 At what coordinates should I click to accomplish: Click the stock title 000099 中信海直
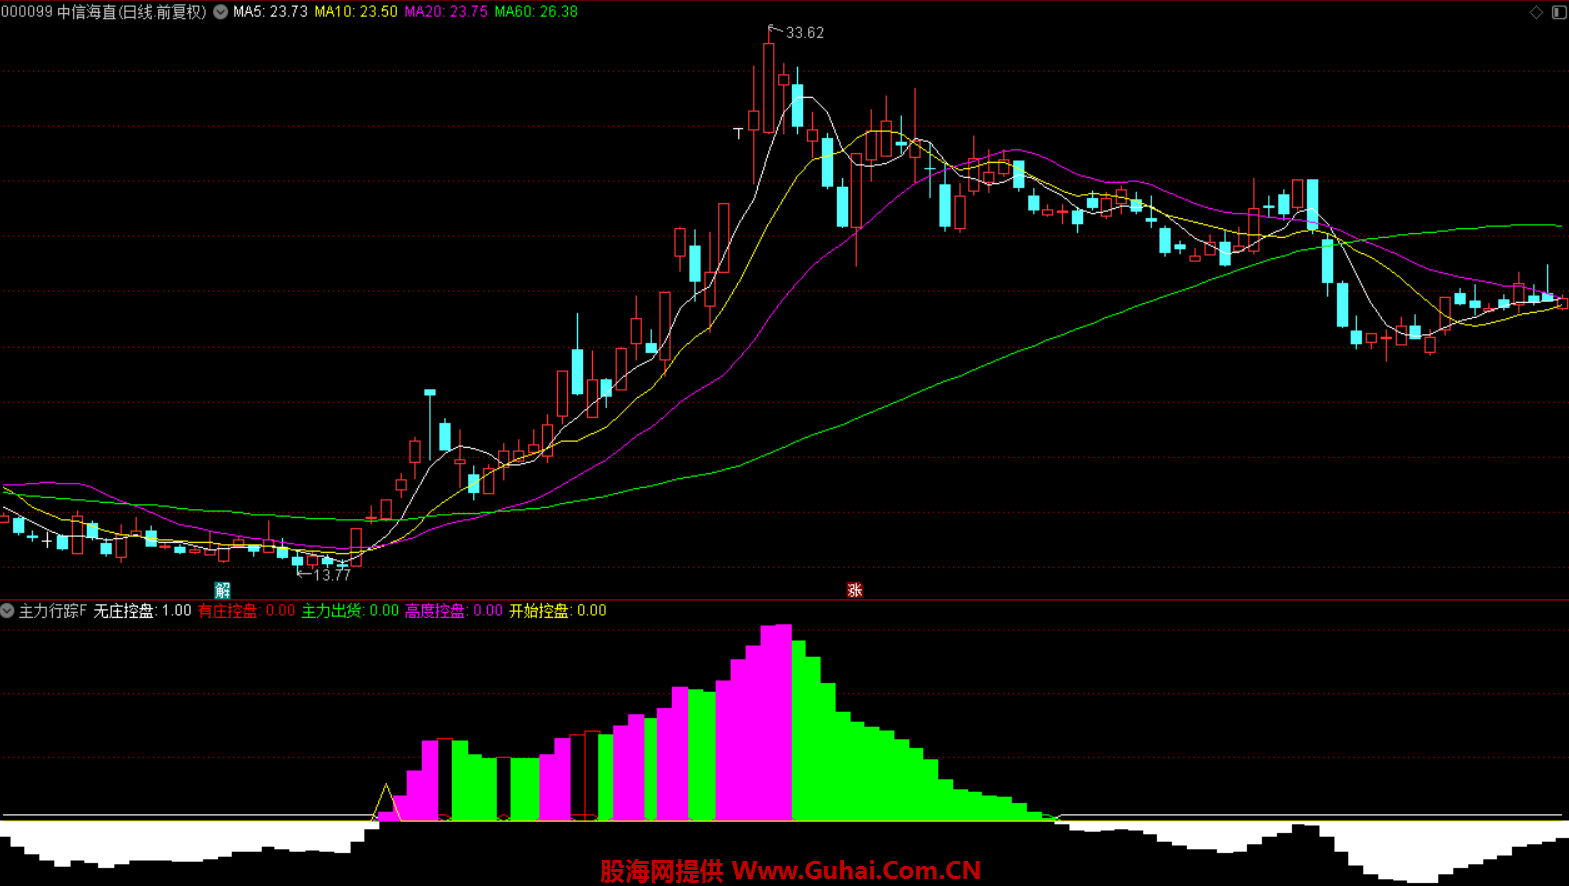pyautogui.click(x=103, y=12)
